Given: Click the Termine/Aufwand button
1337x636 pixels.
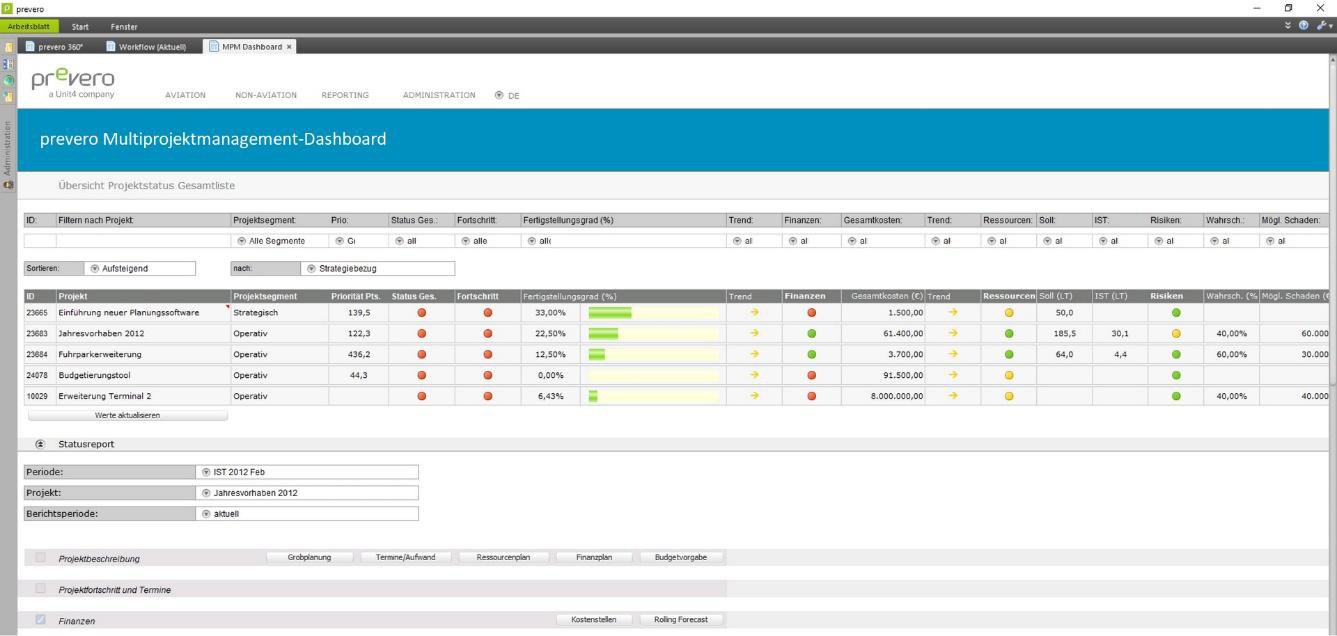Looking at the screenshot, I should 406,557.
